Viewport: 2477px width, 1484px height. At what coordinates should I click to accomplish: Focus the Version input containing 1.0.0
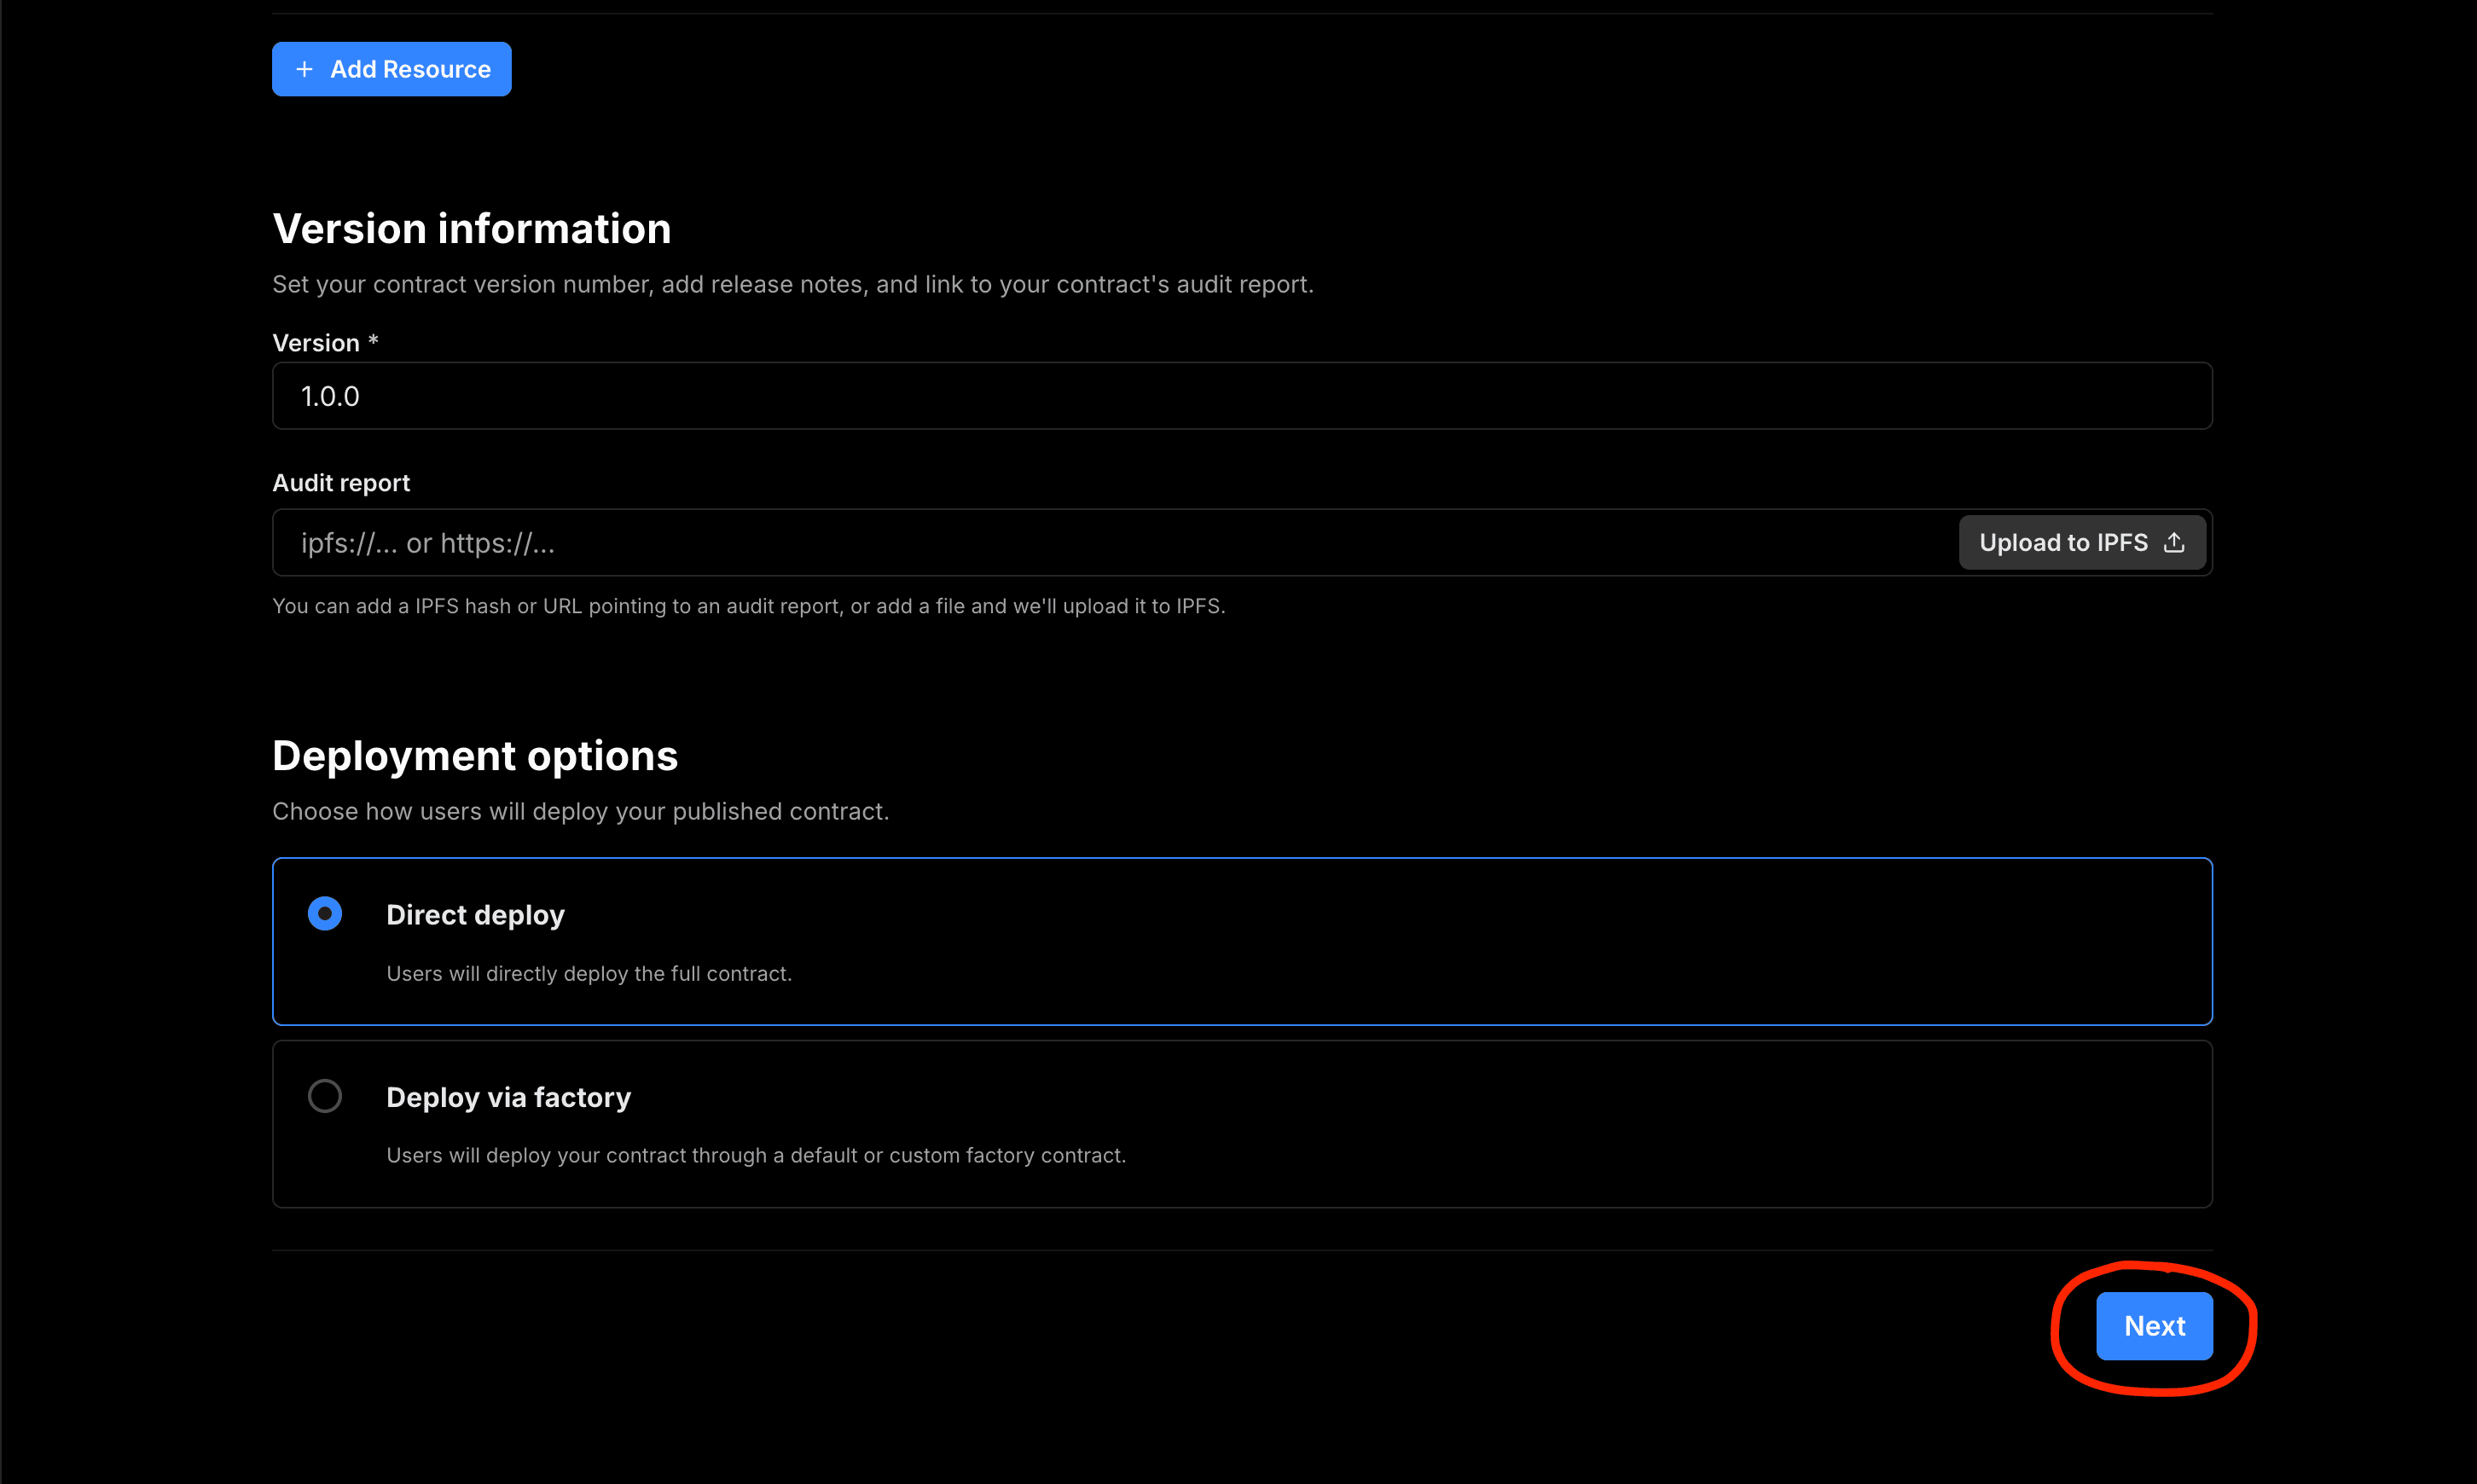(x=1240, y=396)
